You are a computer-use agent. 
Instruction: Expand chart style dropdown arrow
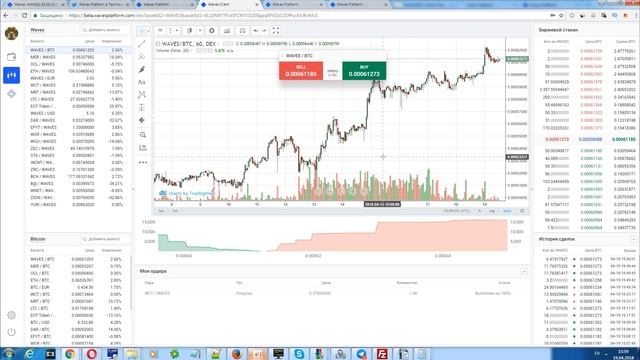pyautogui.click(x=200, y=31)
